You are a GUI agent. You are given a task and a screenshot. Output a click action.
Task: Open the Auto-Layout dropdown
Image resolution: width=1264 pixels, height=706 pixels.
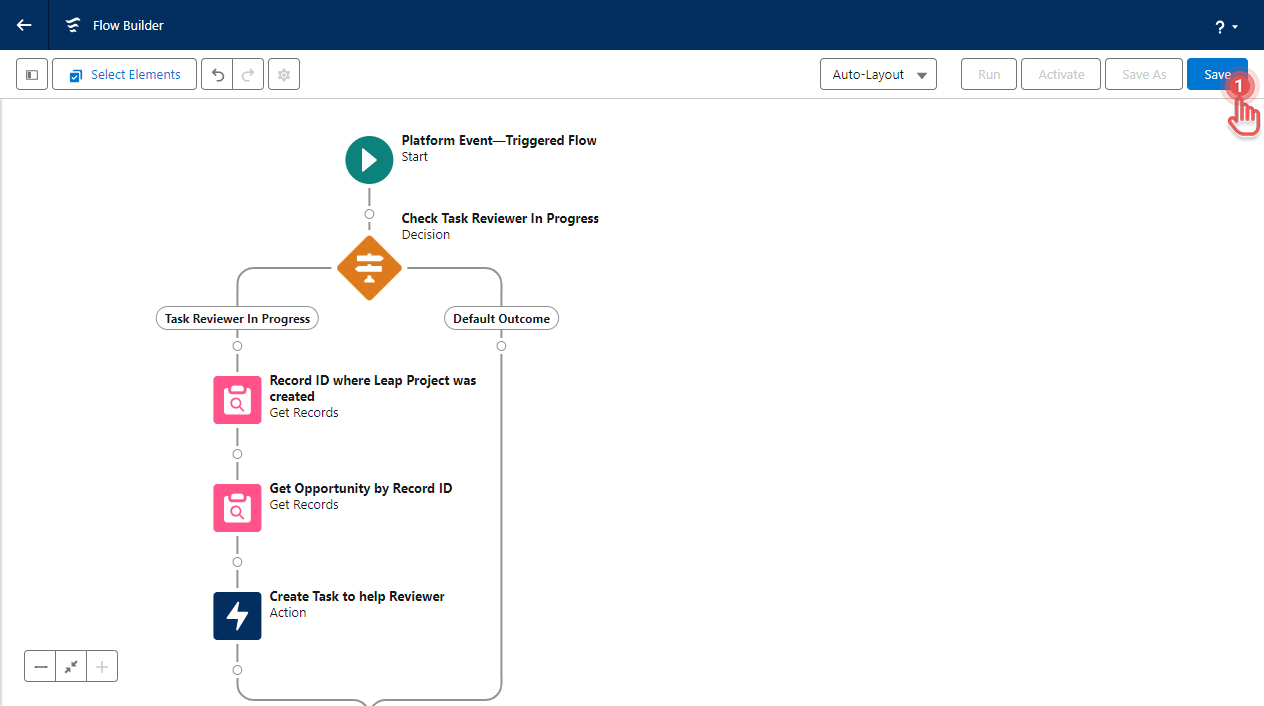point(877,74)
